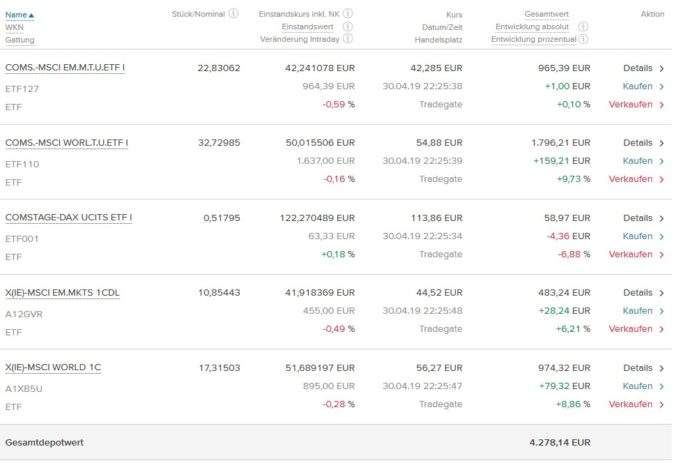Screen dimensions: 676x463
Task: Select WKN value ETF001
Action: coord(22,239)
